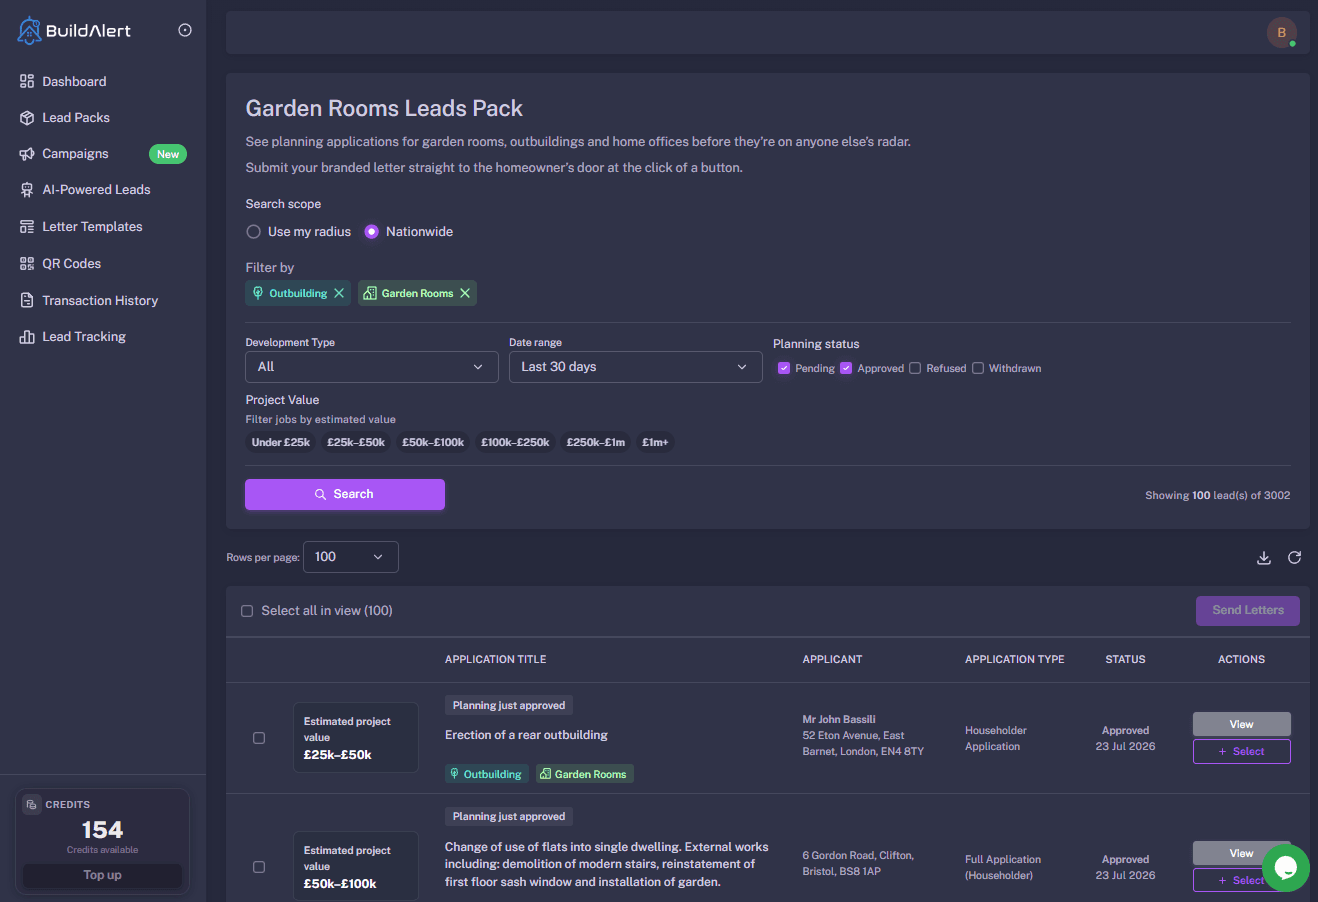
Task: Open user avatar B menu
Action: 1282,32
